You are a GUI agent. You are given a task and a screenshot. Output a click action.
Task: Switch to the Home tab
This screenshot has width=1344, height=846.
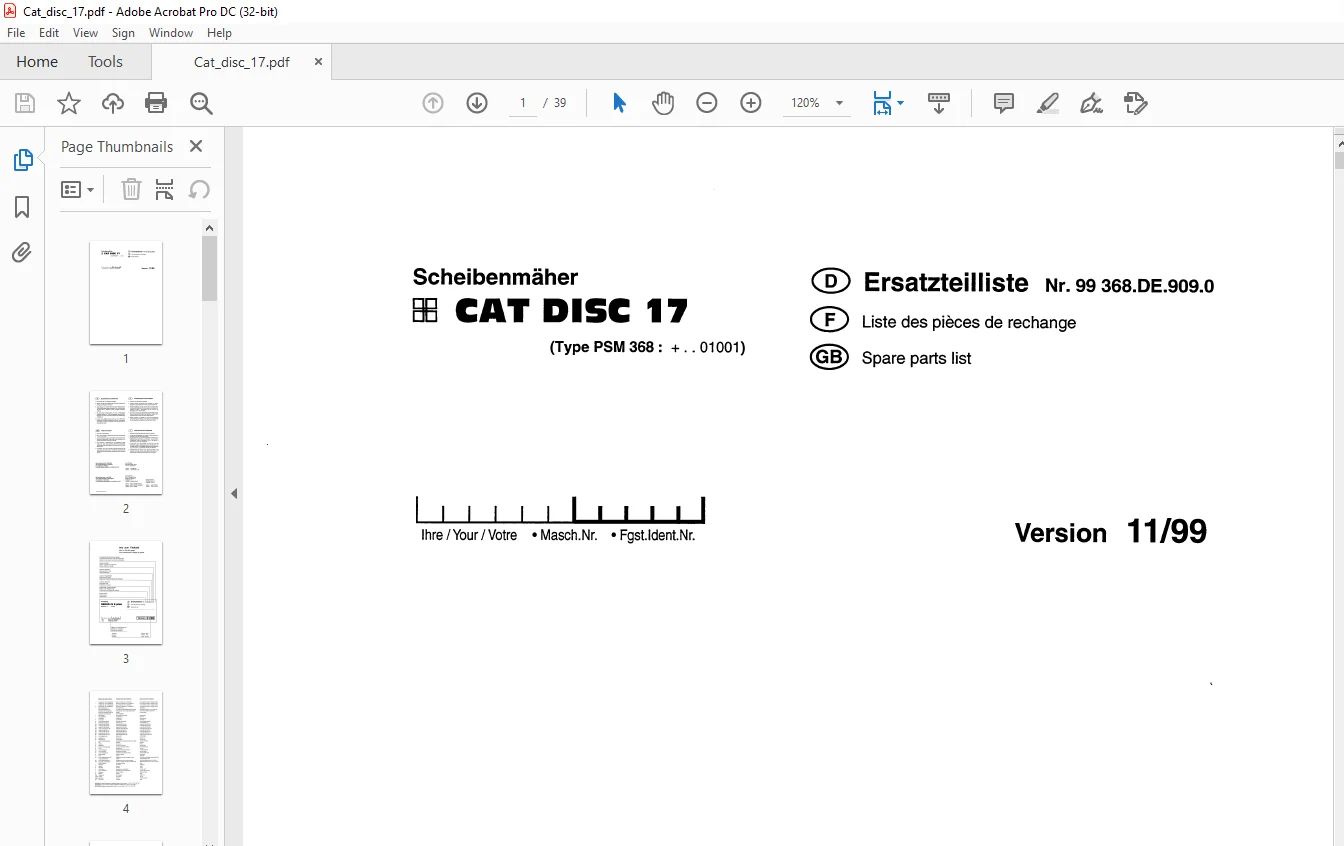(37, 62)
